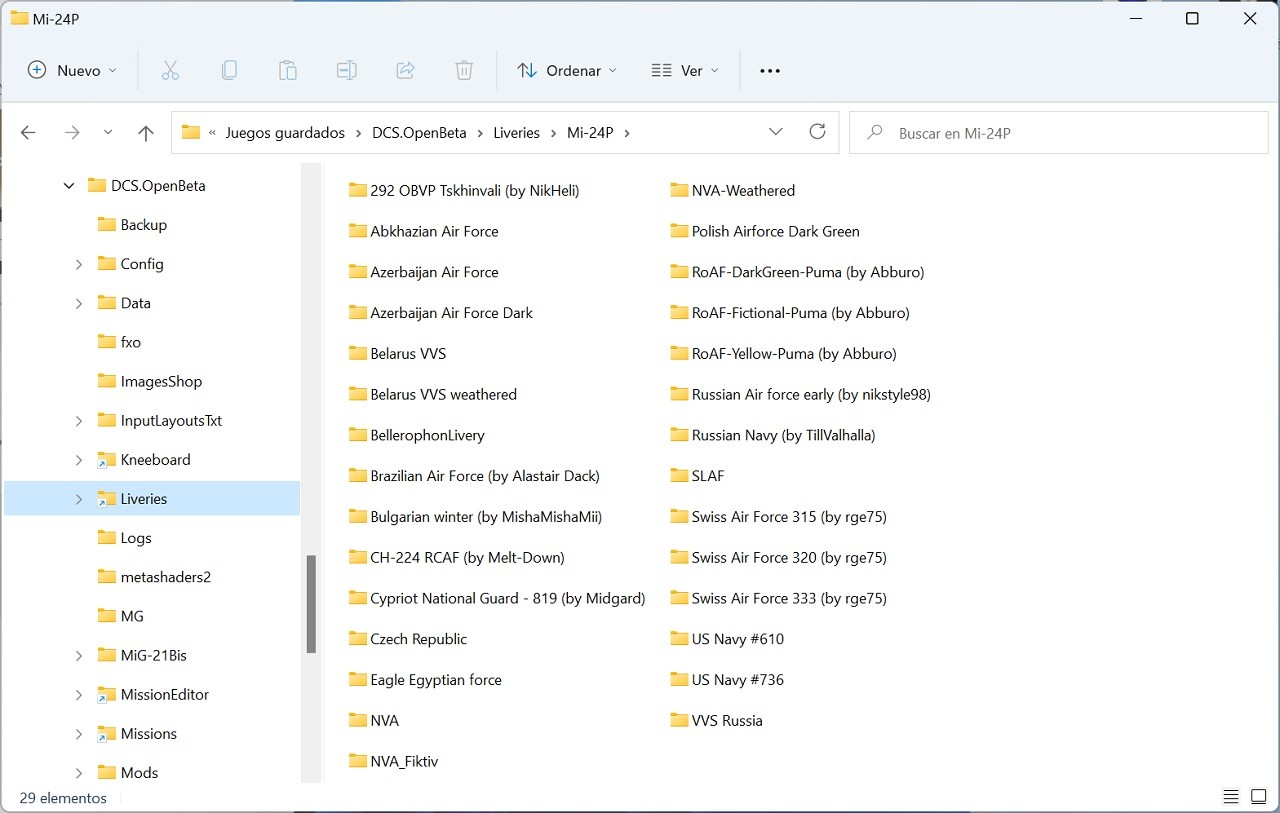Switch to details view icon in status bar
The height and width of the screenshot is (813, 1280).
click(x=1231, y=797)
